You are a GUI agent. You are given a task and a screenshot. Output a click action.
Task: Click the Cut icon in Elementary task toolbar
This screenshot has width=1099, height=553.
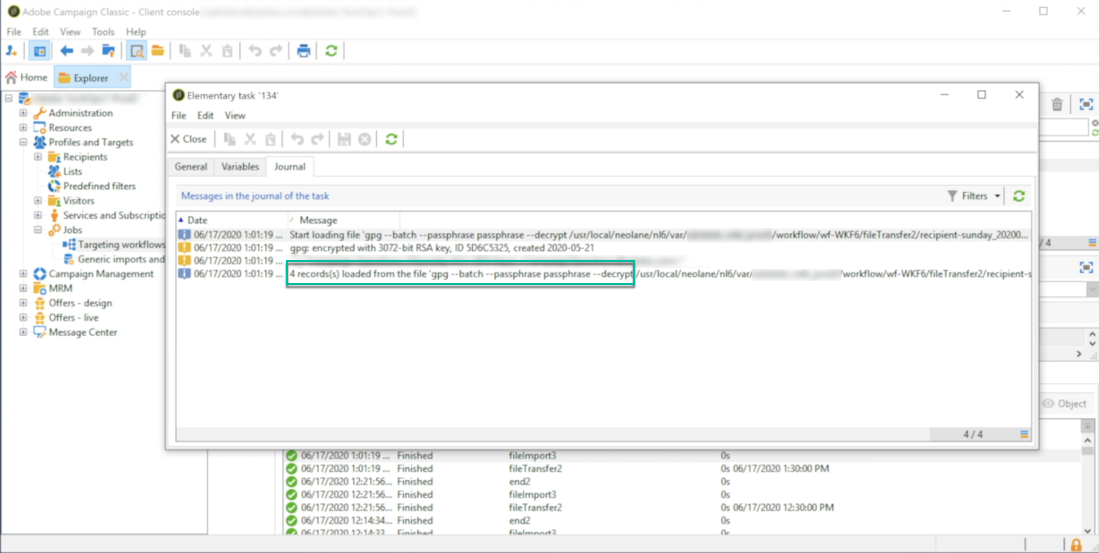250,139
